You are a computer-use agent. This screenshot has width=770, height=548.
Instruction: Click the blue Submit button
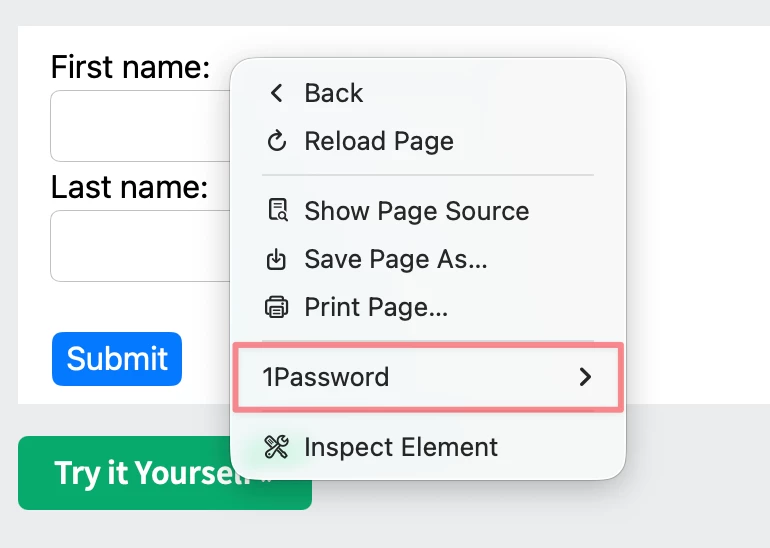tap(117, 359)
